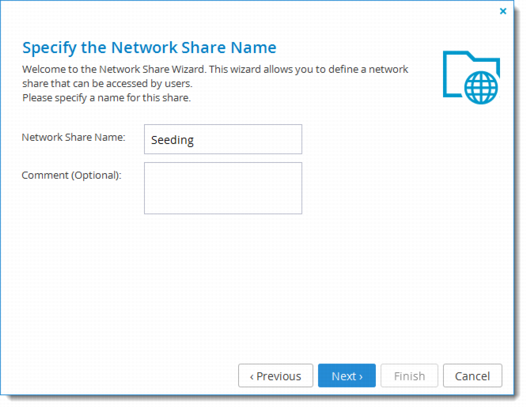
Task: Click the Seeding text in name field
Action: click(x=172, y=140)
